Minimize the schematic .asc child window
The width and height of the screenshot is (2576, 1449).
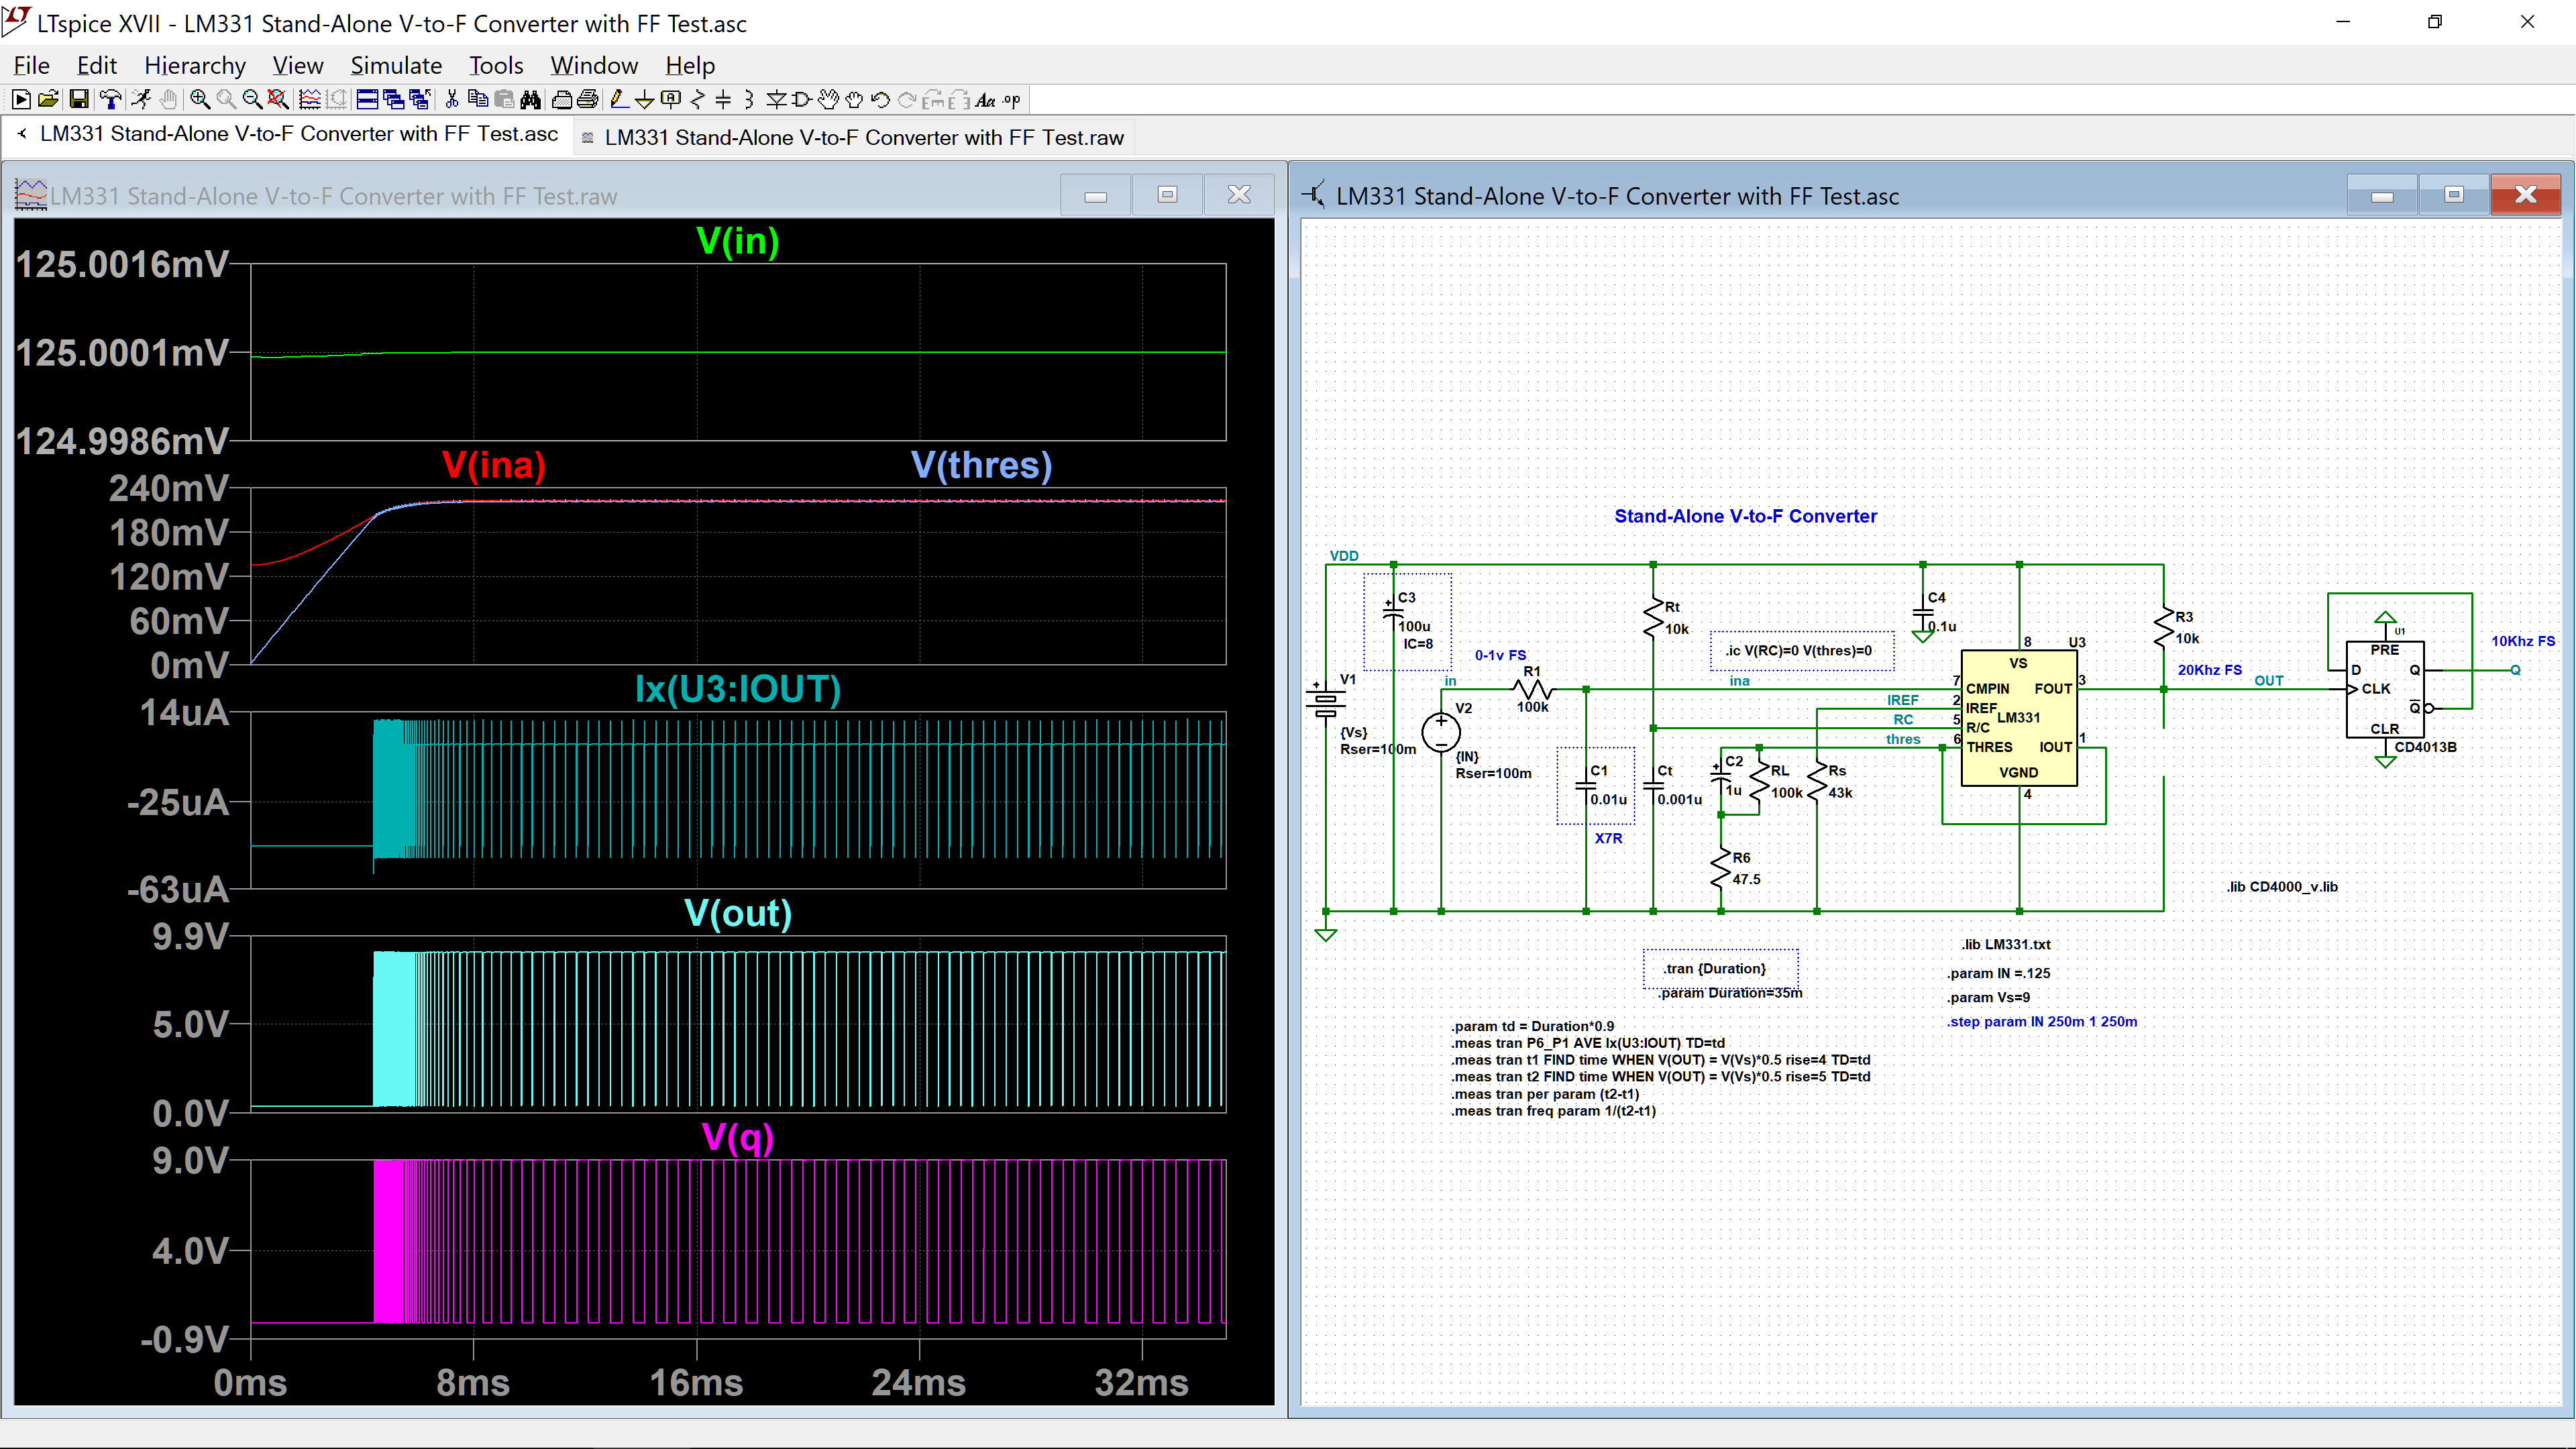pyautogui.click(x=2382, y=195)
